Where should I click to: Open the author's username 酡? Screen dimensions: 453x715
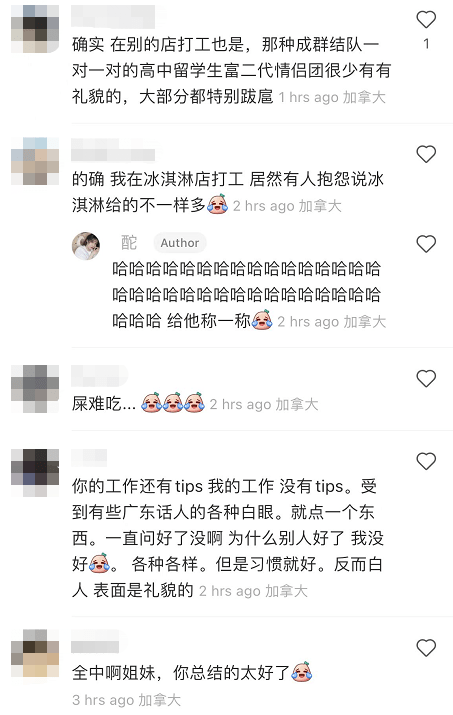(129, 243)
